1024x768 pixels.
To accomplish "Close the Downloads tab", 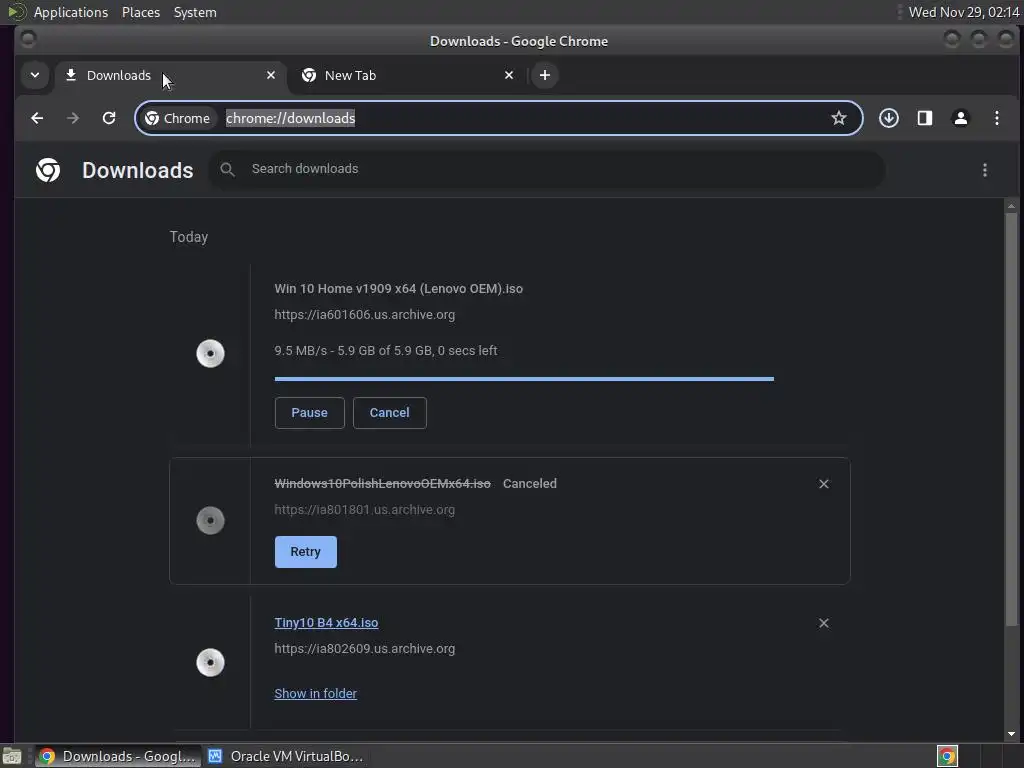I will [271, 75].
